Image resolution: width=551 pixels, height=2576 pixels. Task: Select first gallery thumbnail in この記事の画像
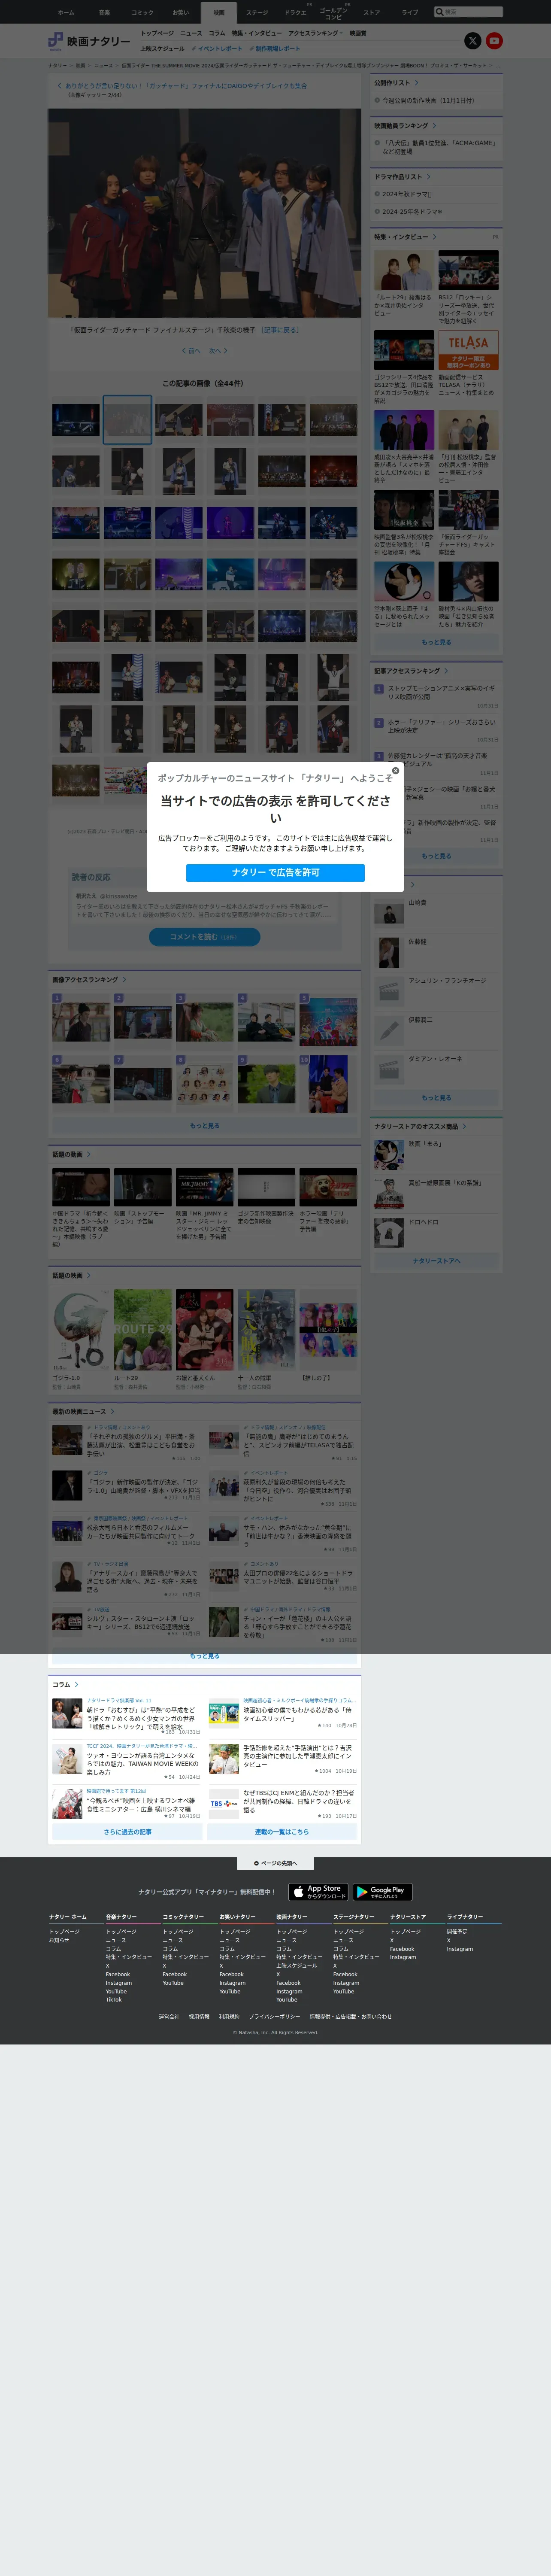[x=76, y=420]
